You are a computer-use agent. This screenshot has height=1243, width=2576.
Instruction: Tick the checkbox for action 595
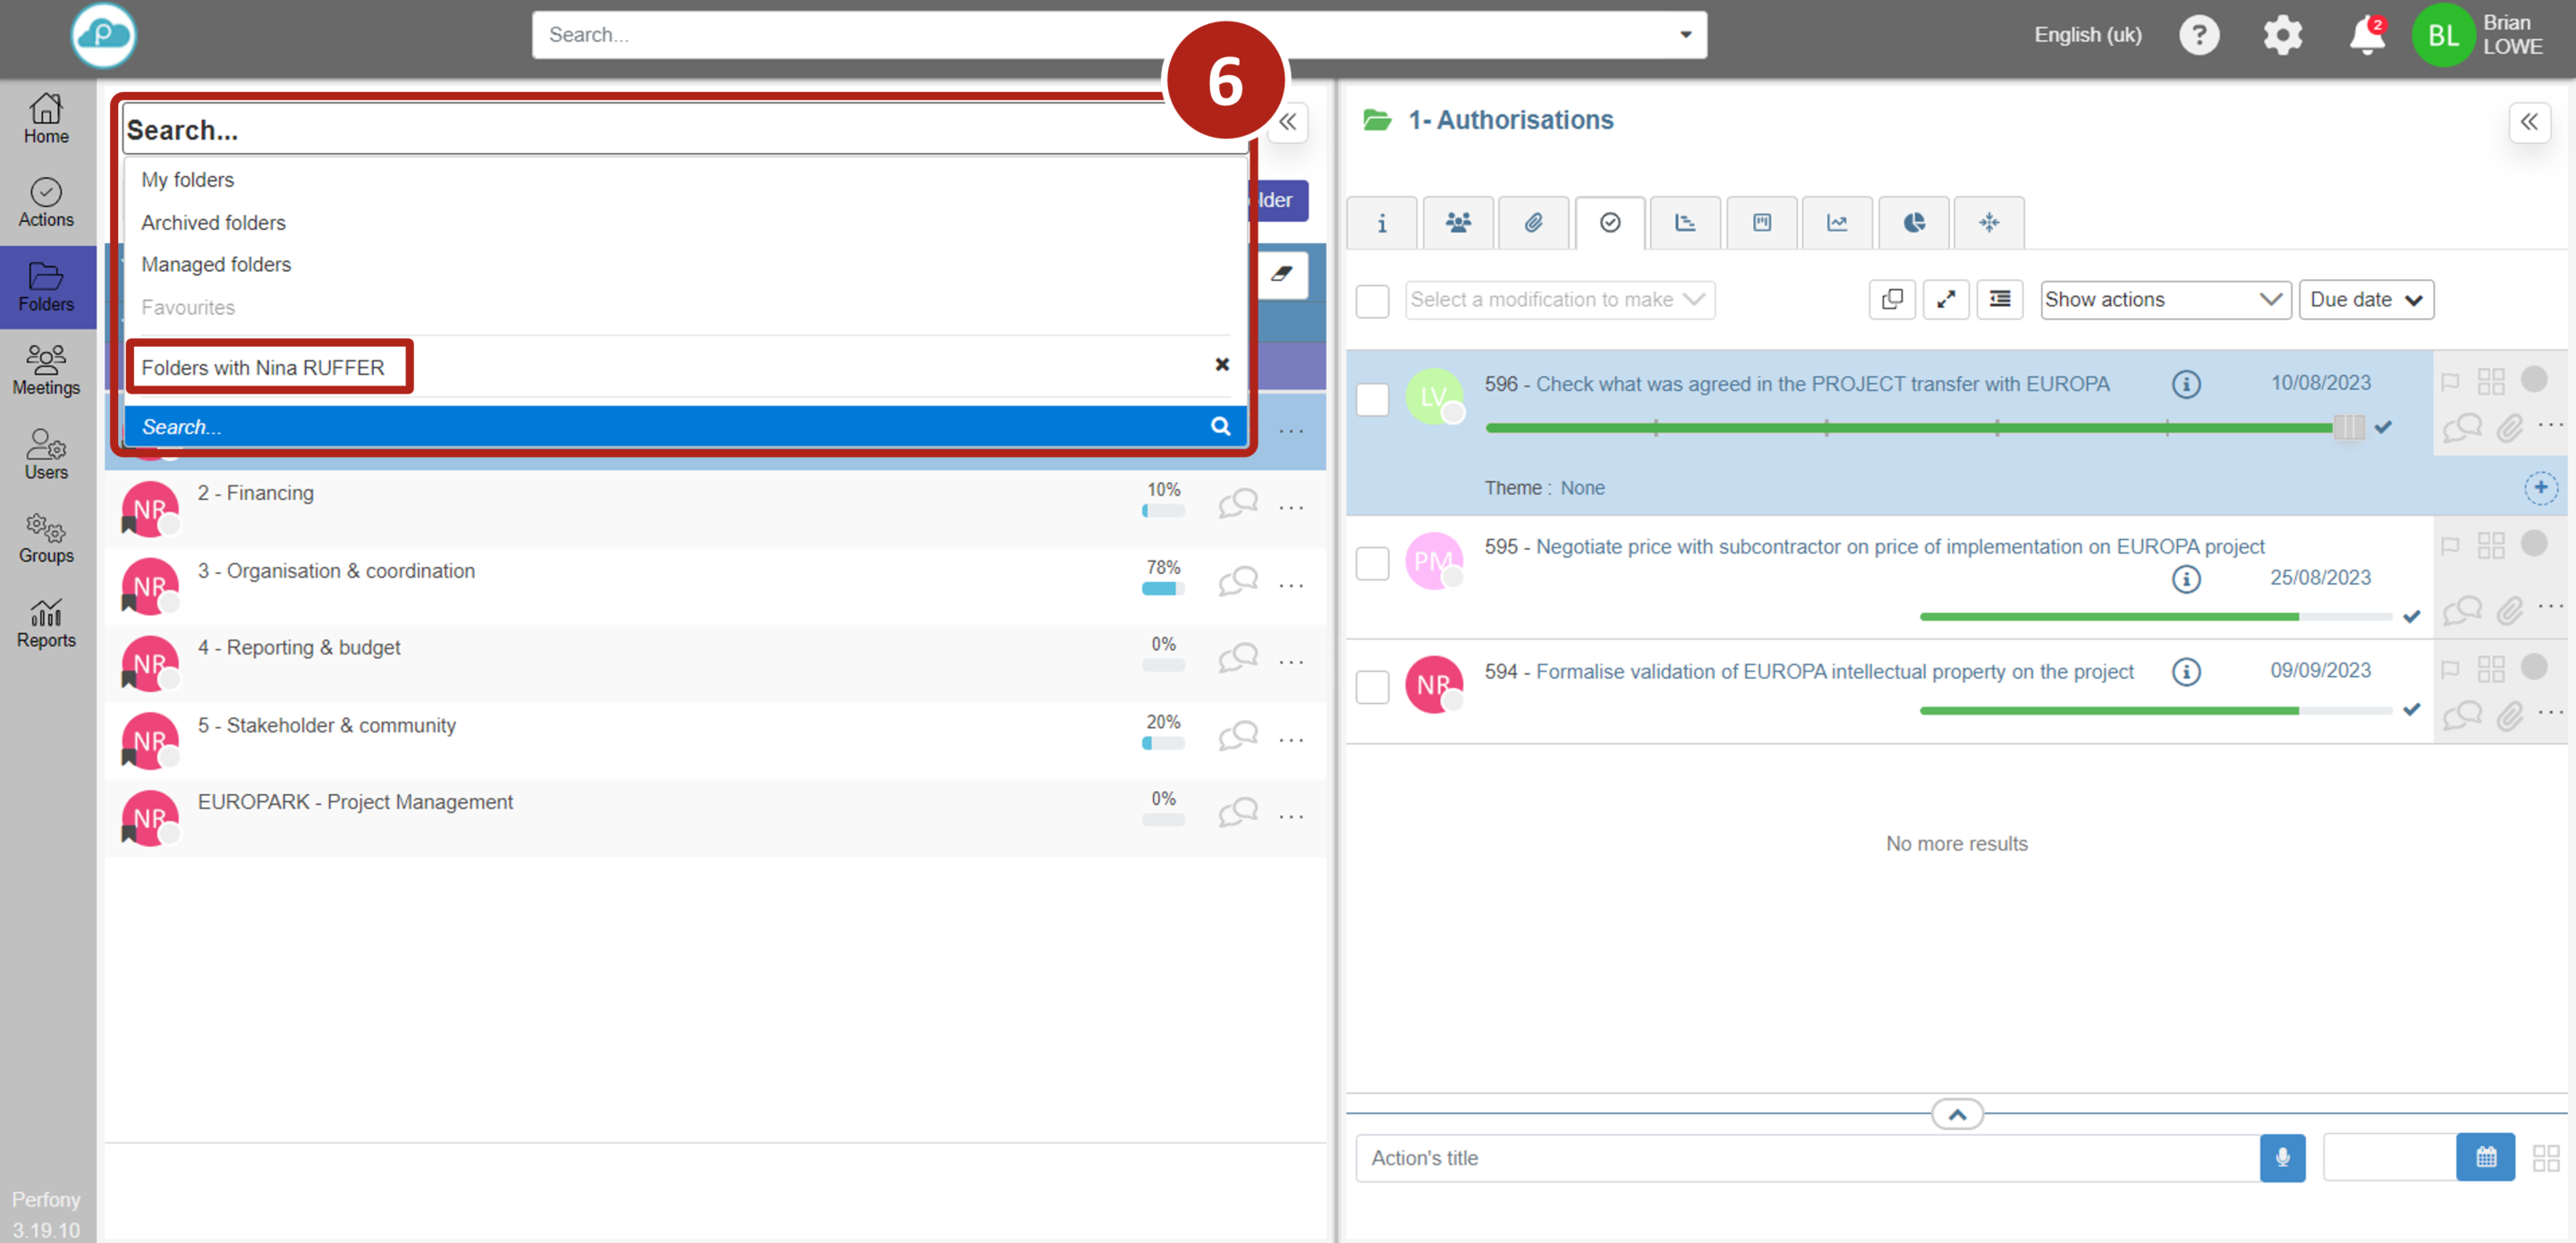pos(1372,563)
